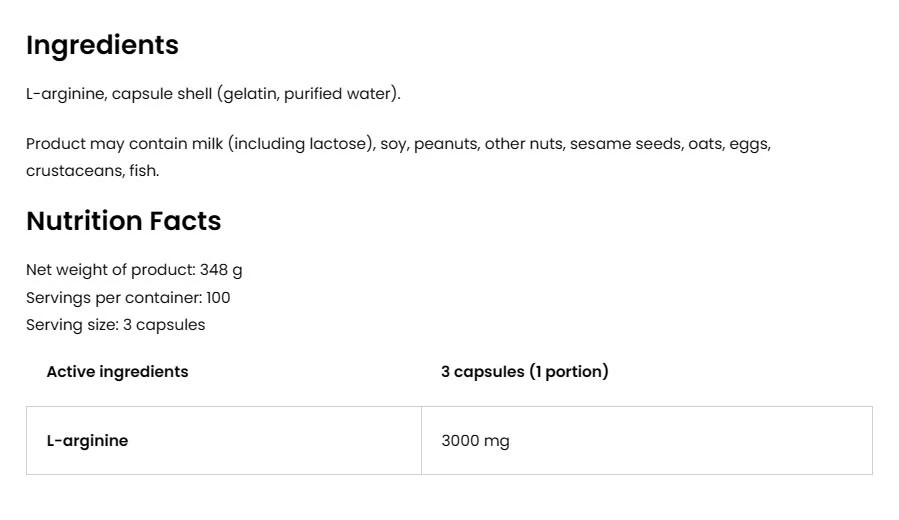Click the word crustaceans
The height and width of the screenshot is (520, 899).
73,171
